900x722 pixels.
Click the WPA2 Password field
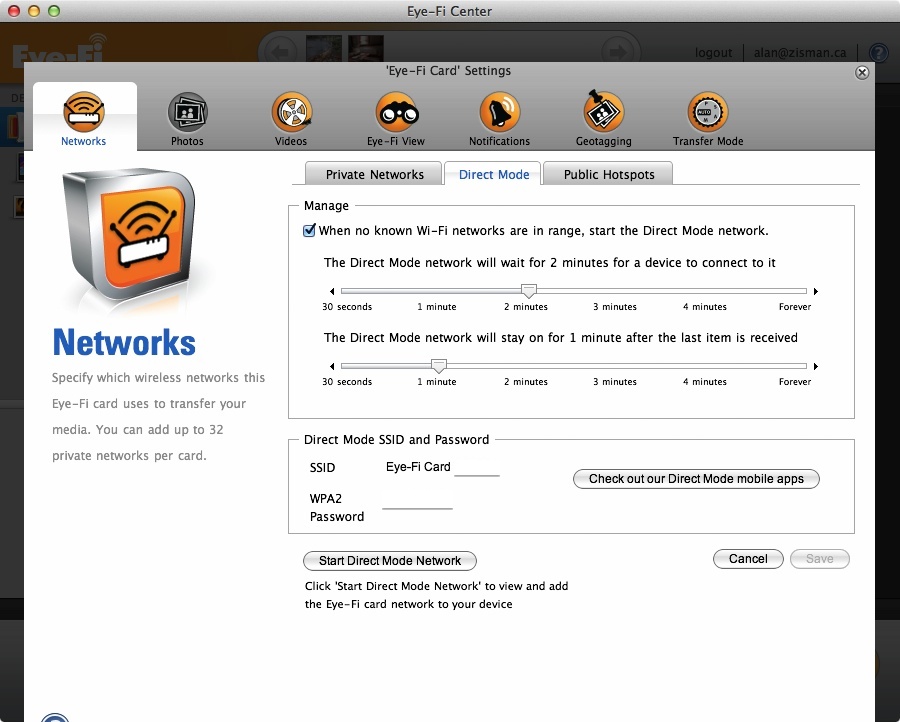(x=417, y=500)
